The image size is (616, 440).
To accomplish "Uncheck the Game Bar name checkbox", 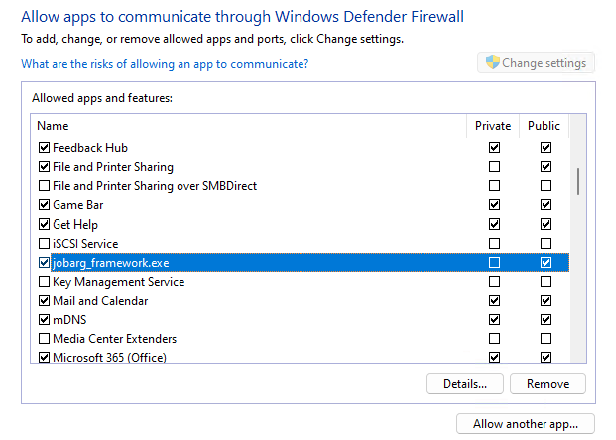I will point(44,205).
